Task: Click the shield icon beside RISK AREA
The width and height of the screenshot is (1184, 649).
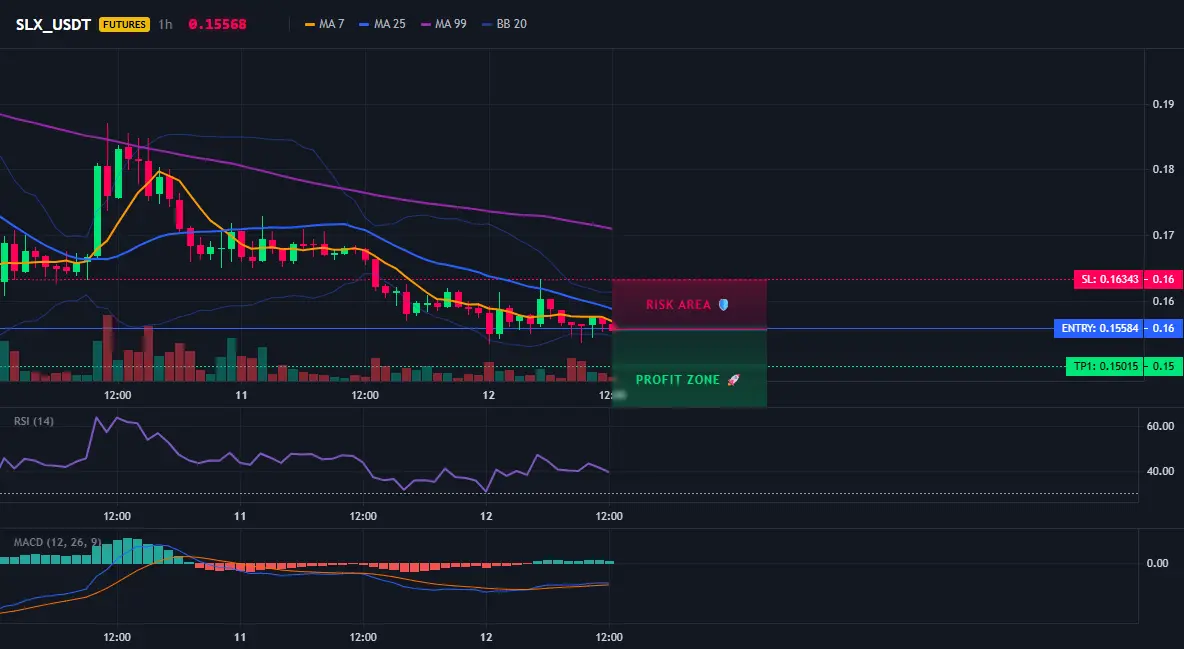Action: [723, 304]
